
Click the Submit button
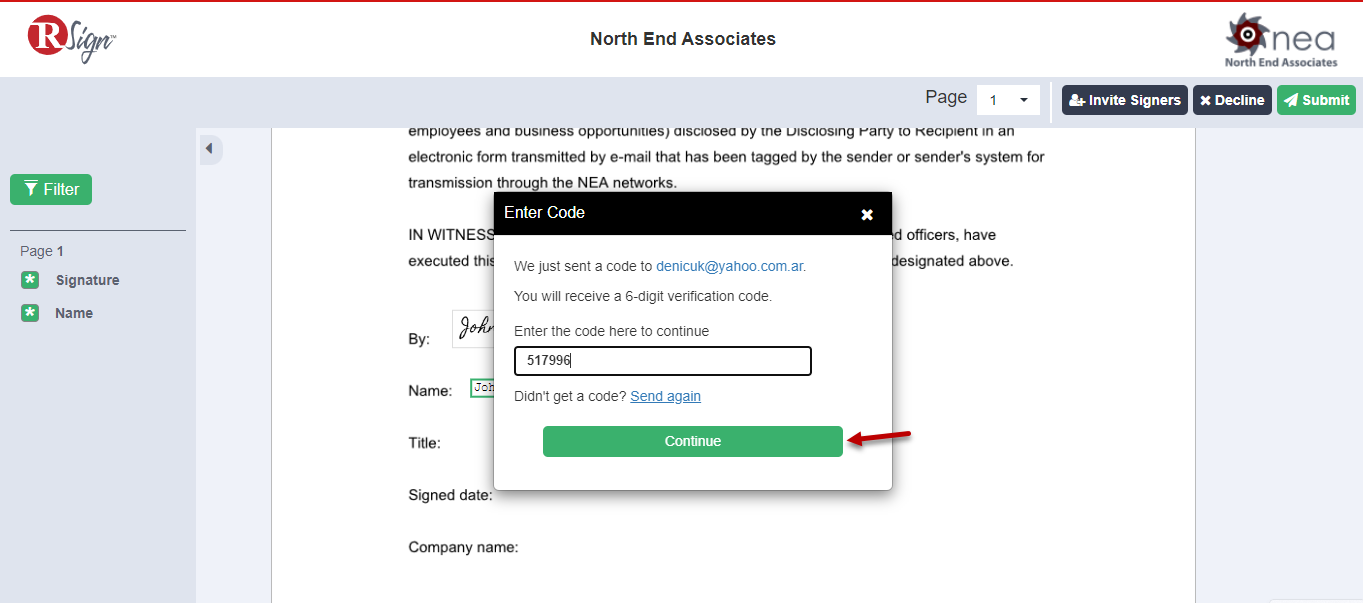(x=1316, y=100)
